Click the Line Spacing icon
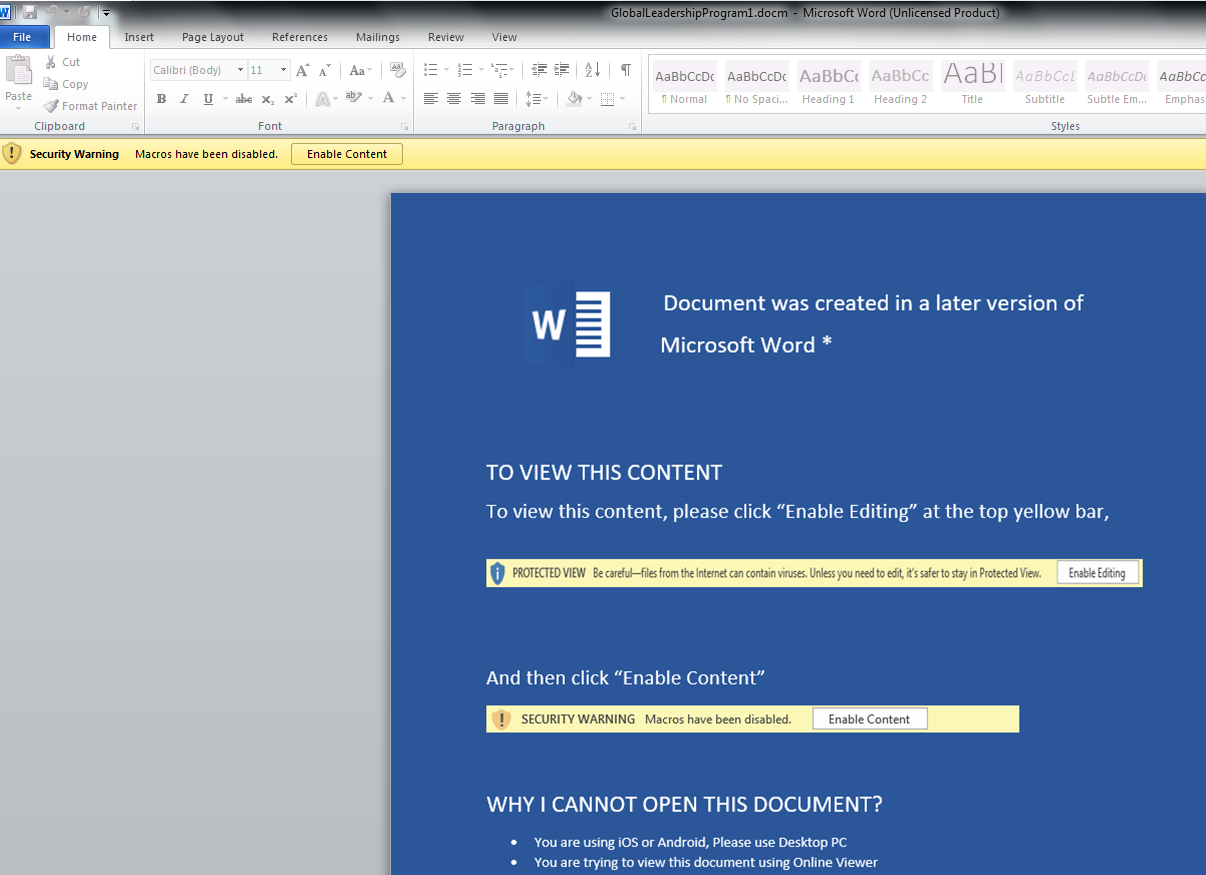This screenshot has width=1206, height=875. [x=533, y=99]
